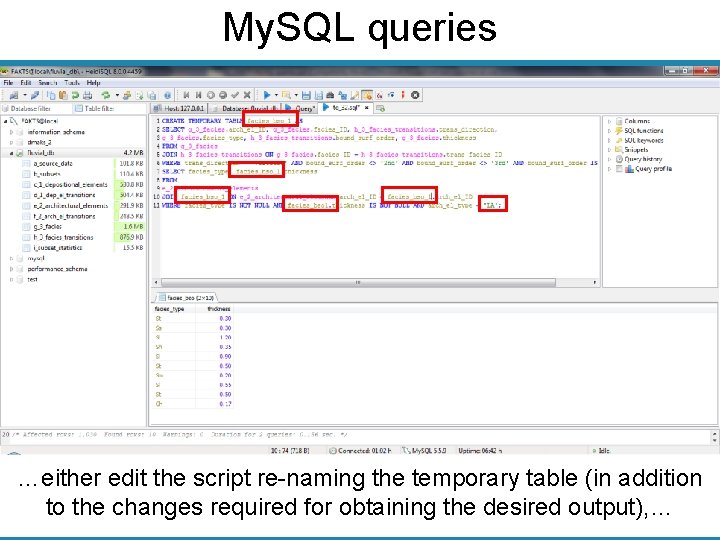The image size is (720, 540).
Task: Click the Paste clipboard icon in toolbar
Action: [x=63, y=95]
